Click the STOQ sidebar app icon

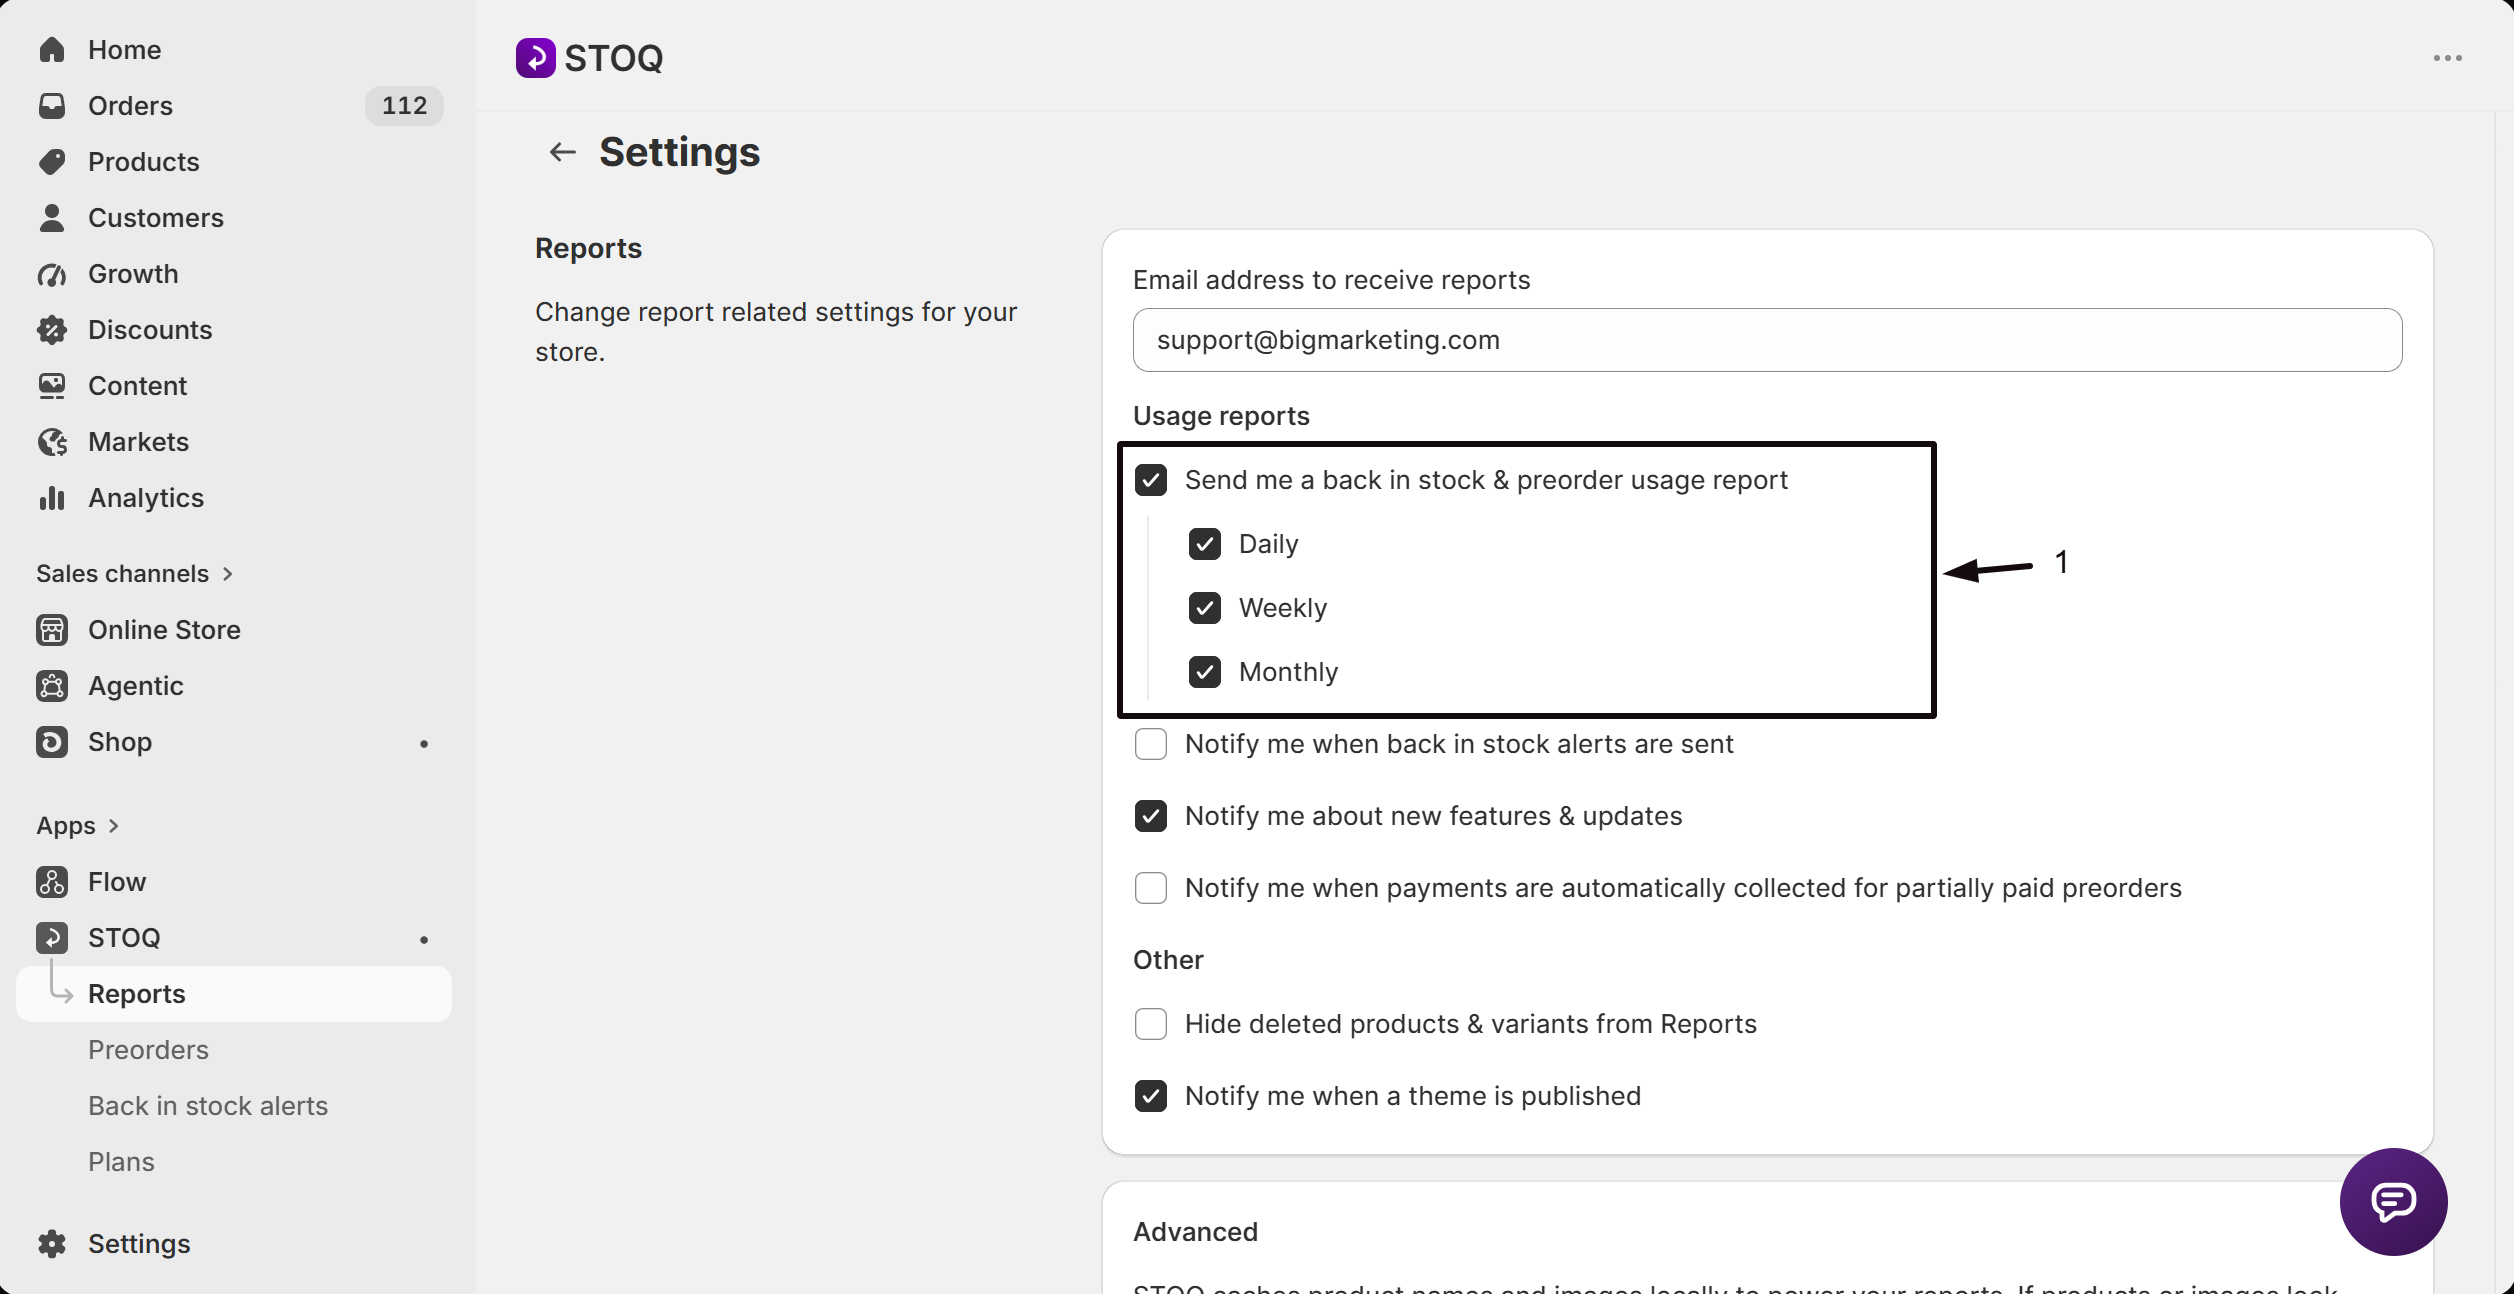pos(52,938)
